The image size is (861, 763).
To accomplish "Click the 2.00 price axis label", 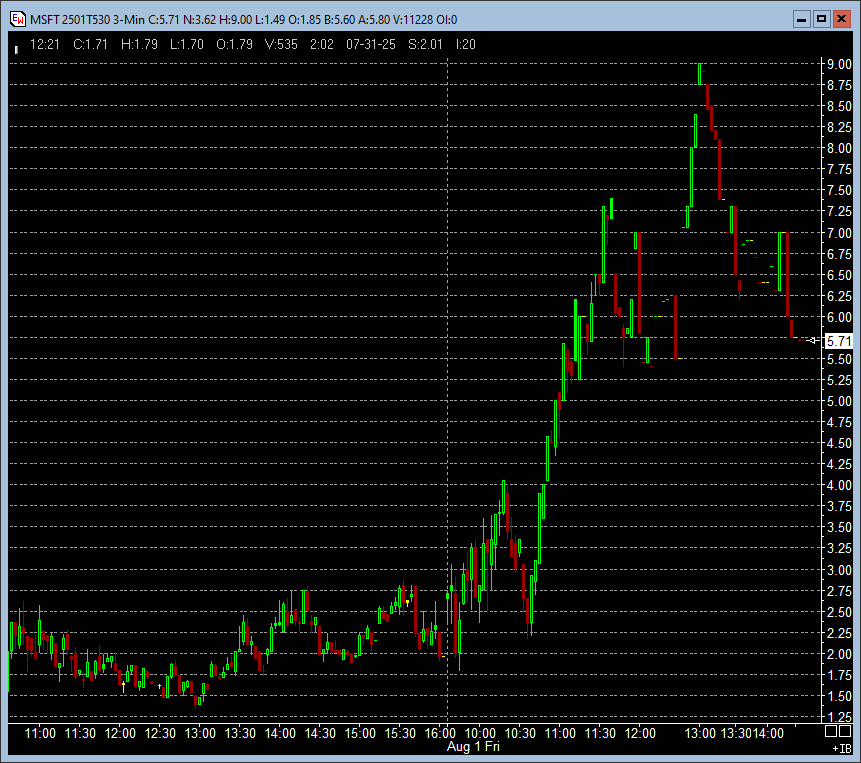I will 840,654.
